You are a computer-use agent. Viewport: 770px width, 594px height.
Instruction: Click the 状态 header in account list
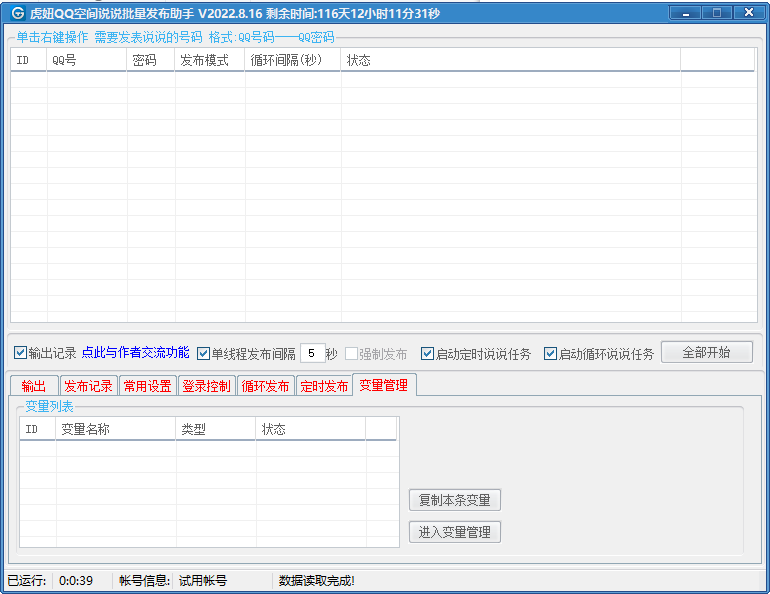click(x=511, y=60)
